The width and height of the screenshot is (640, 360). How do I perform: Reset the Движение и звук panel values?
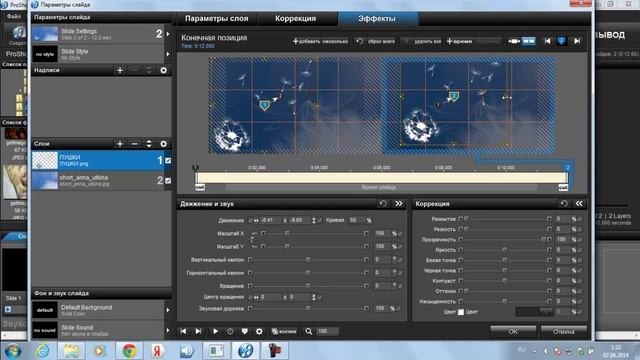[383, 204]
